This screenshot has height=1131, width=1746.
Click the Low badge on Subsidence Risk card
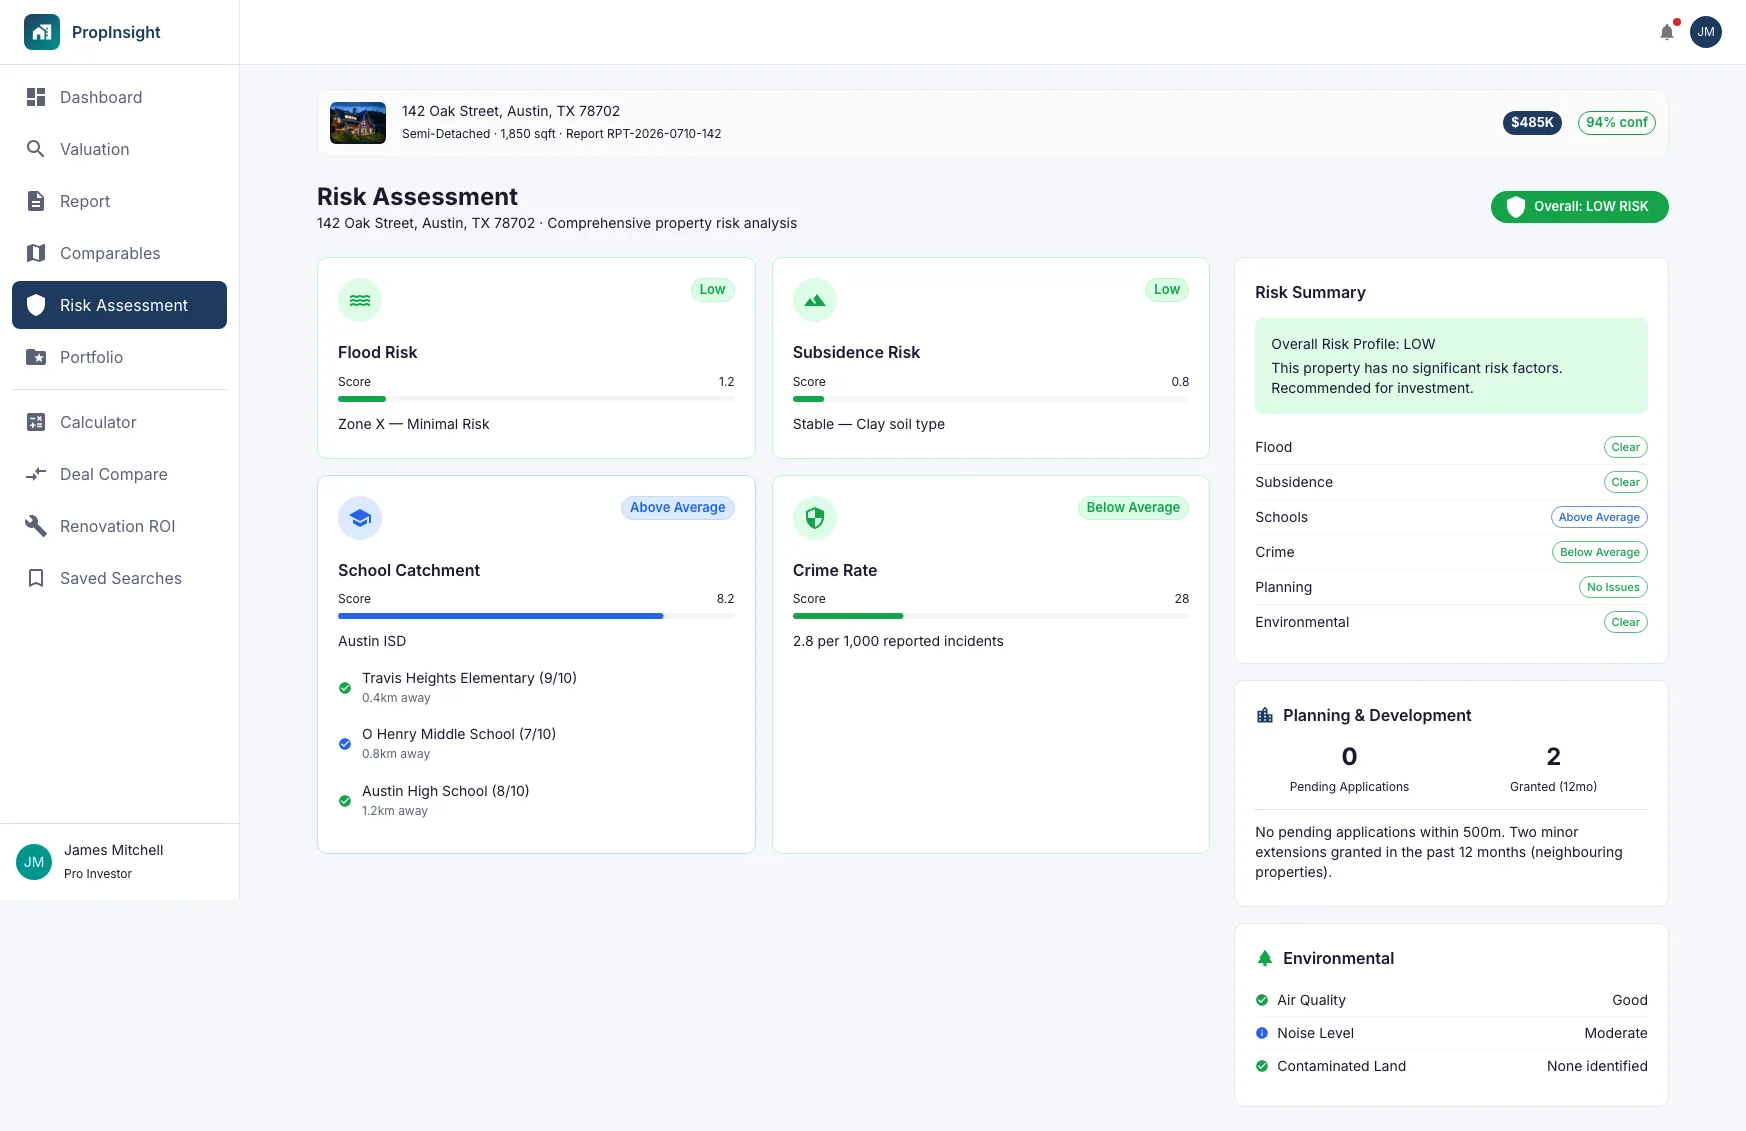1167,290
